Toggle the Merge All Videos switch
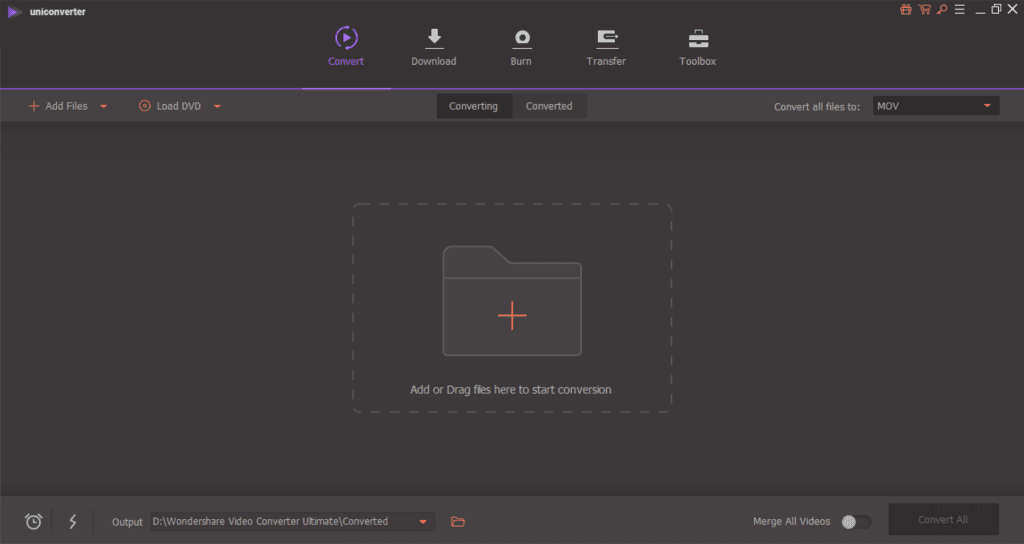This screenshot has width=1024, height=544. click(855, 521)
